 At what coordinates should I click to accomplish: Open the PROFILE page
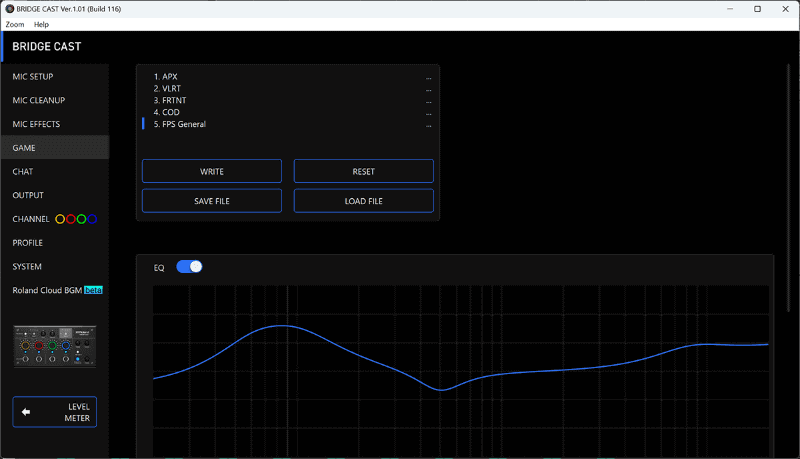click(55, 243)
